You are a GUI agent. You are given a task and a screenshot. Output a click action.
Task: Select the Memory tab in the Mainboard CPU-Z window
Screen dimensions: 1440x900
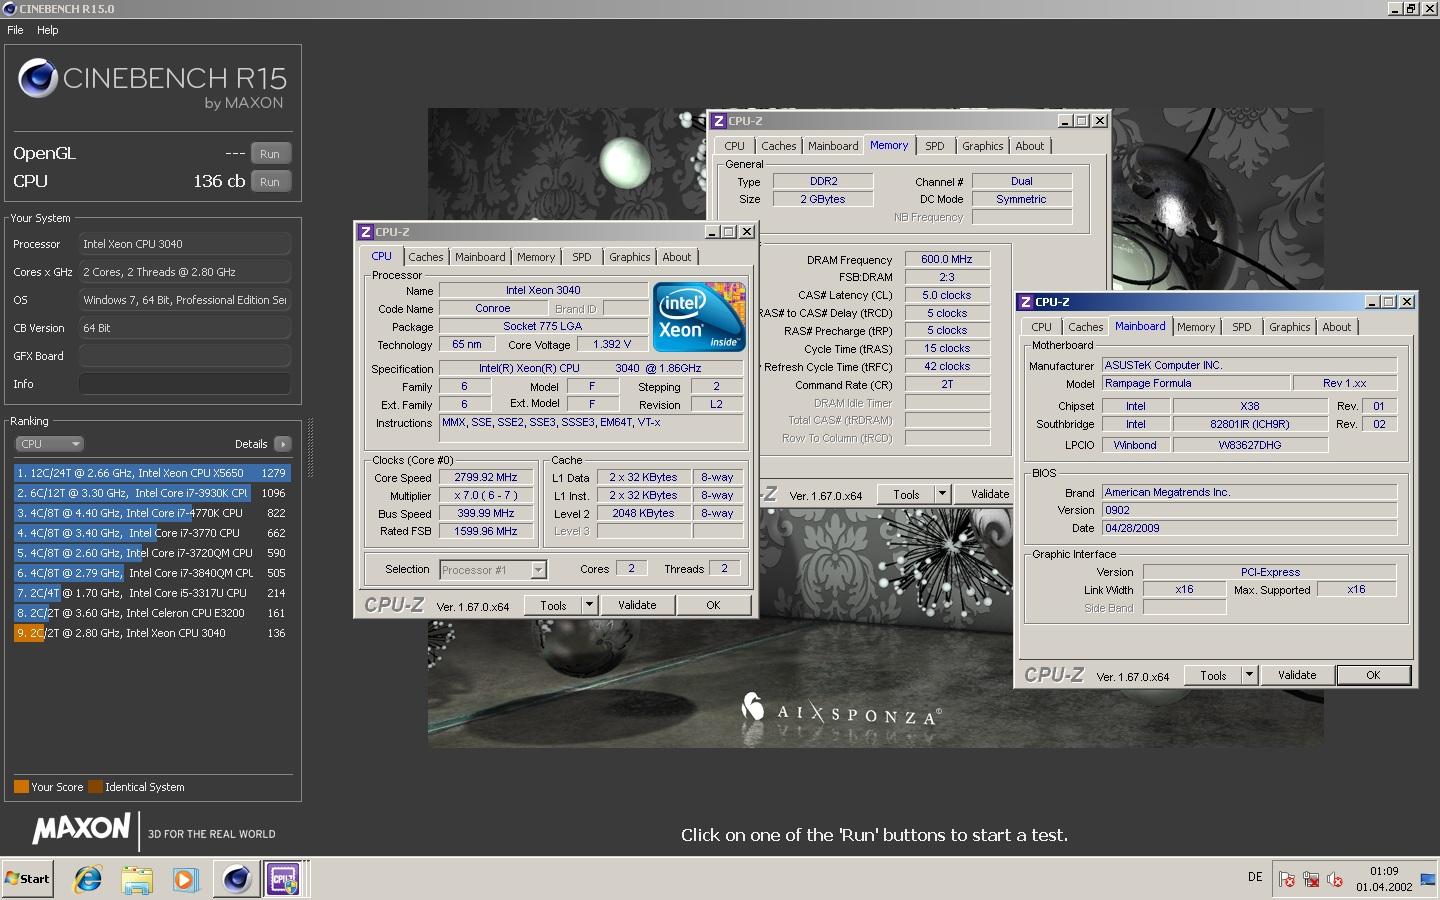point(1196,327)
